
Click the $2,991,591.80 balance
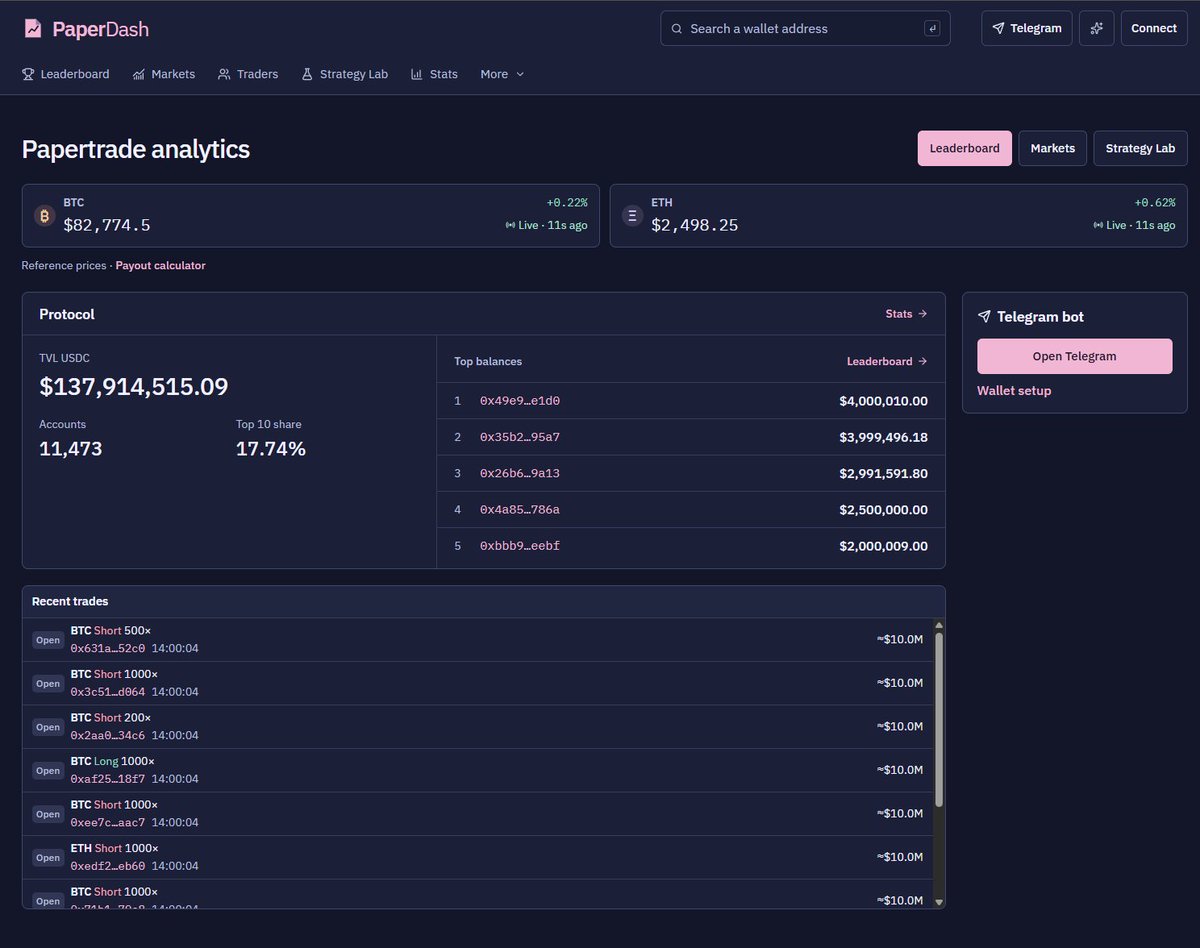[x=884, y=473]
